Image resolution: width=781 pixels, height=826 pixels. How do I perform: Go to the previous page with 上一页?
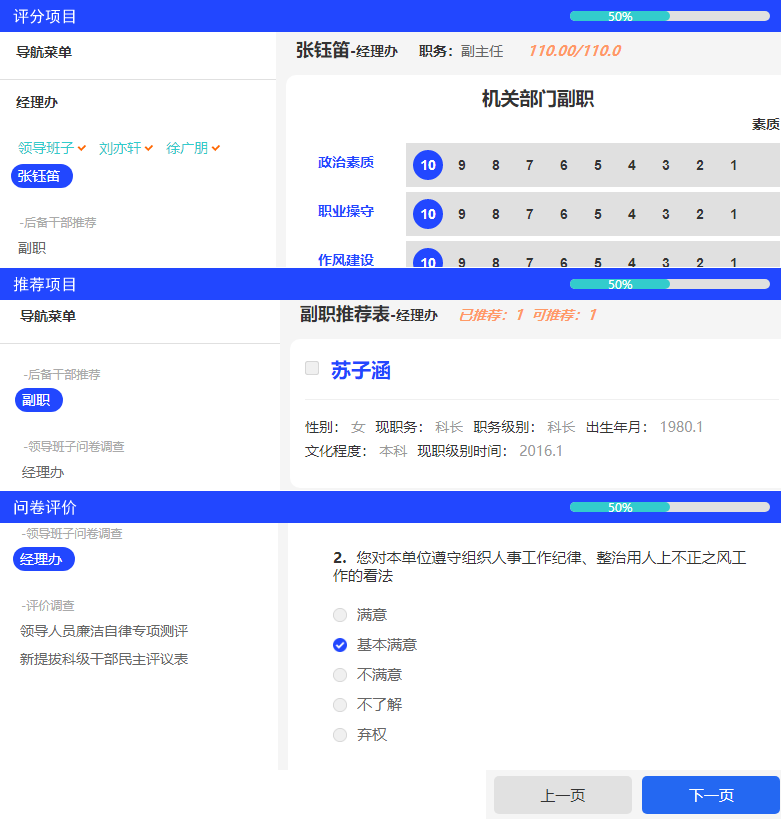(562, 795)
